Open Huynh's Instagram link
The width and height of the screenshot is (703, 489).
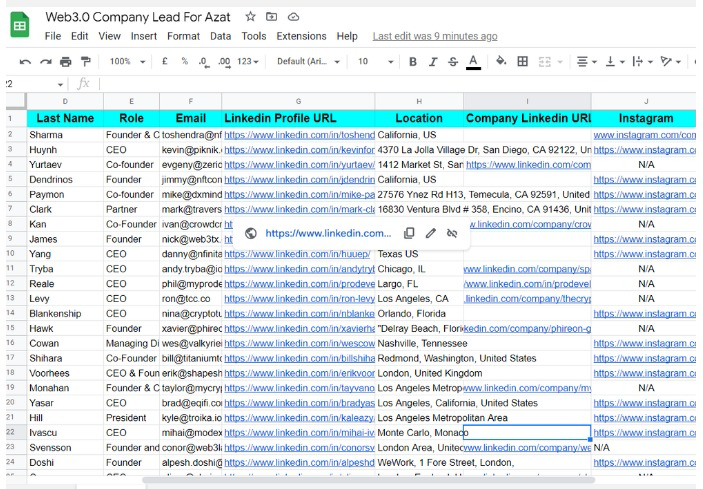point(644,150)
